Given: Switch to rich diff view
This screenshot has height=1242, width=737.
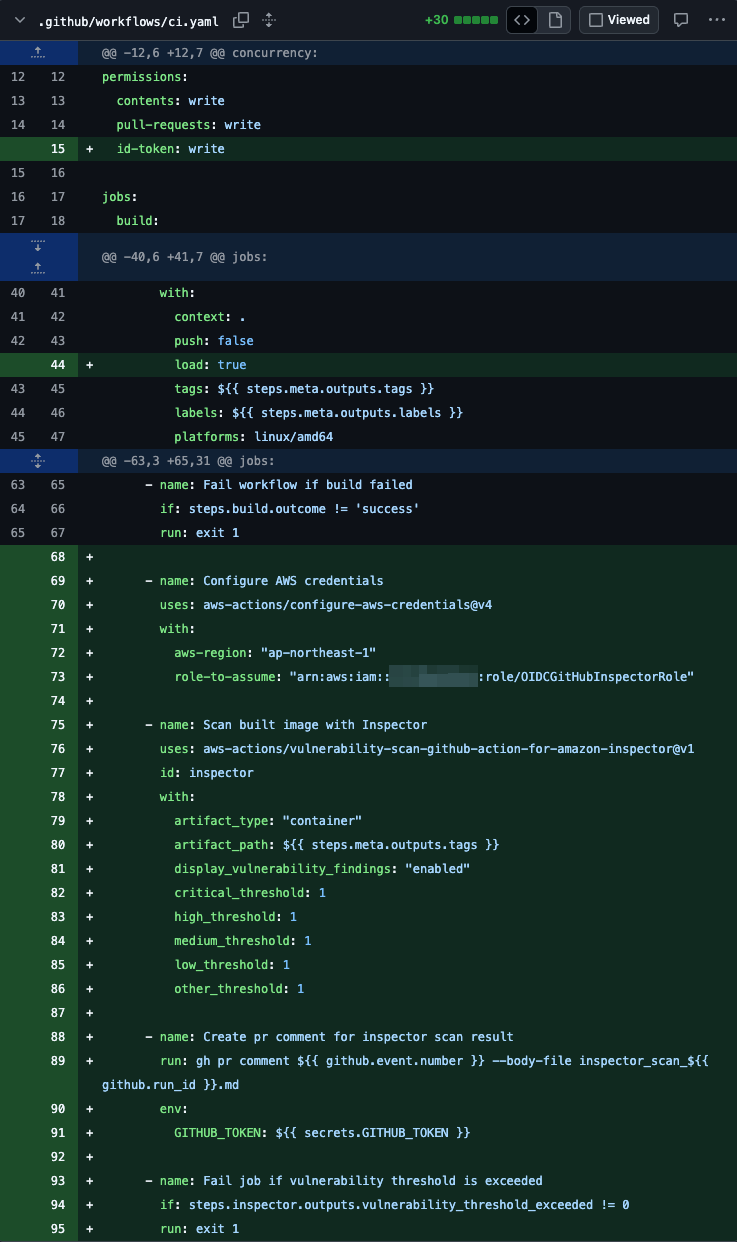Looking at the screenshot, I should (555, 20).
